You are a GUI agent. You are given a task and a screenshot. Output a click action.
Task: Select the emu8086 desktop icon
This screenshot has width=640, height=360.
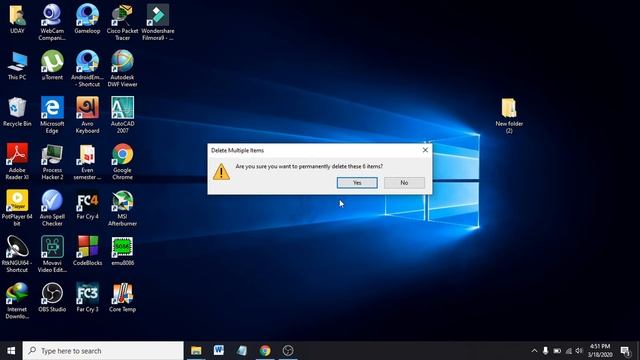click(122, 251)
